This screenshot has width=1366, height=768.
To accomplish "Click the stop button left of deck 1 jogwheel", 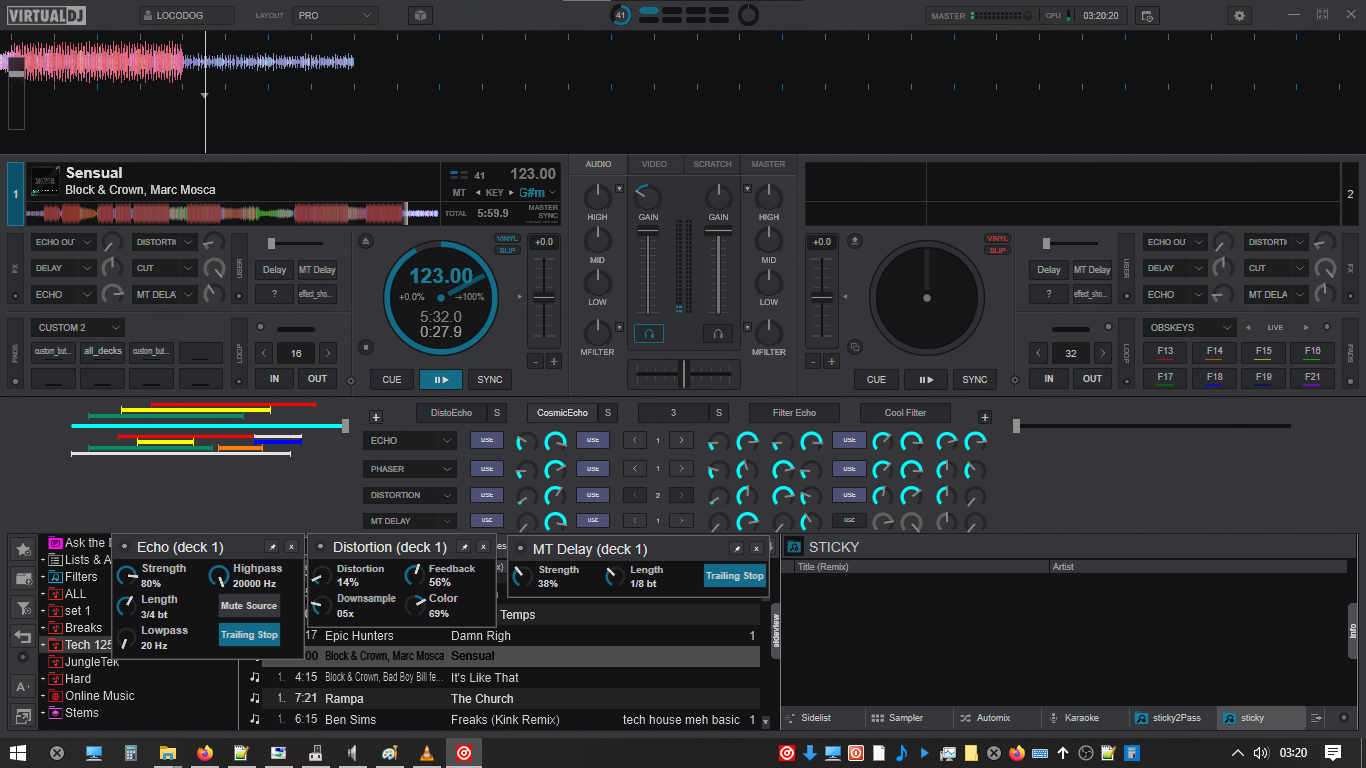I will 366,347.
